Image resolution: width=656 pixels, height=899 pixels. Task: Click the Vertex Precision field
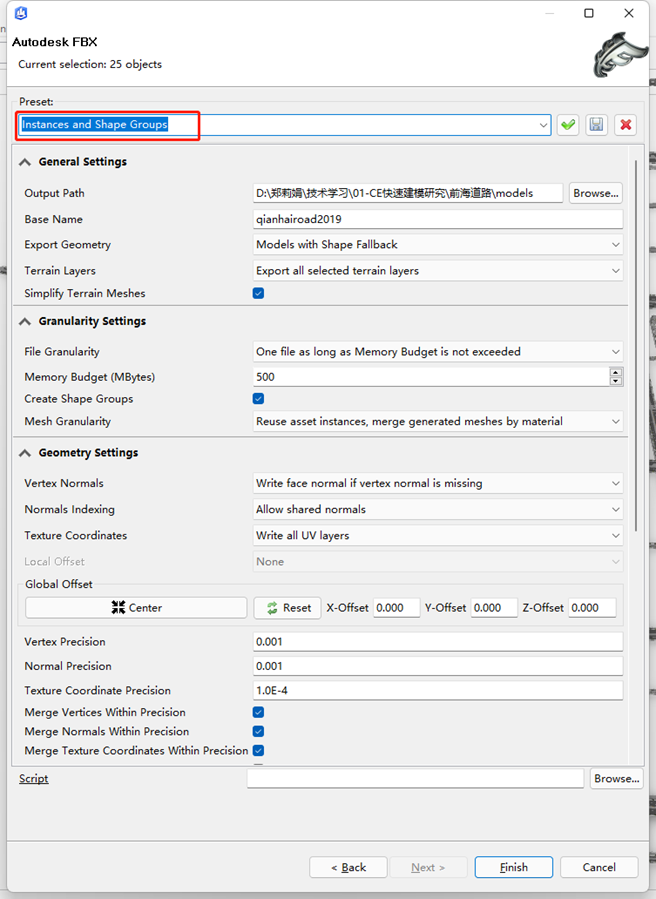[x=438, y=642]
